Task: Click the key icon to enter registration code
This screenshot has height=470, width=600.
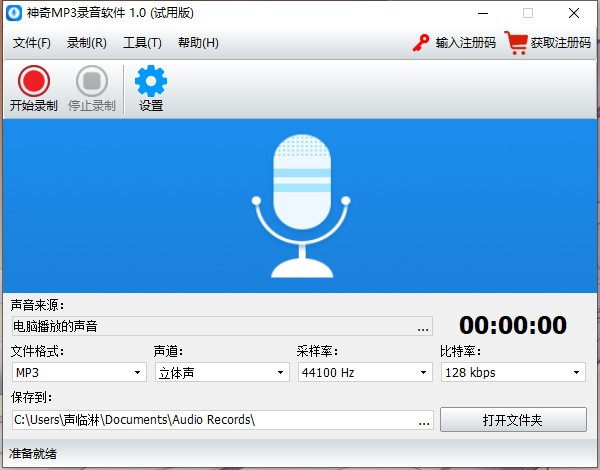Action: (421, 43)
